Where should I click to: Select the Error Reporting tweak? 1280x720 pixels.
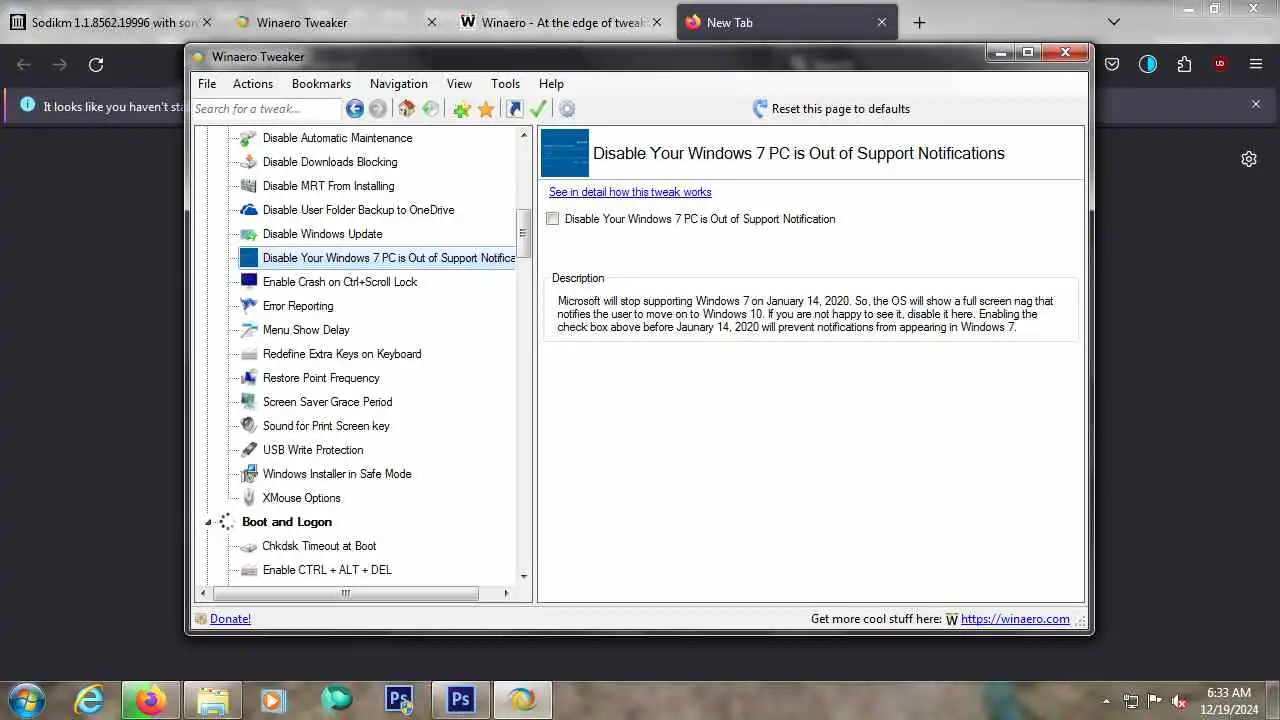point(298,306)
